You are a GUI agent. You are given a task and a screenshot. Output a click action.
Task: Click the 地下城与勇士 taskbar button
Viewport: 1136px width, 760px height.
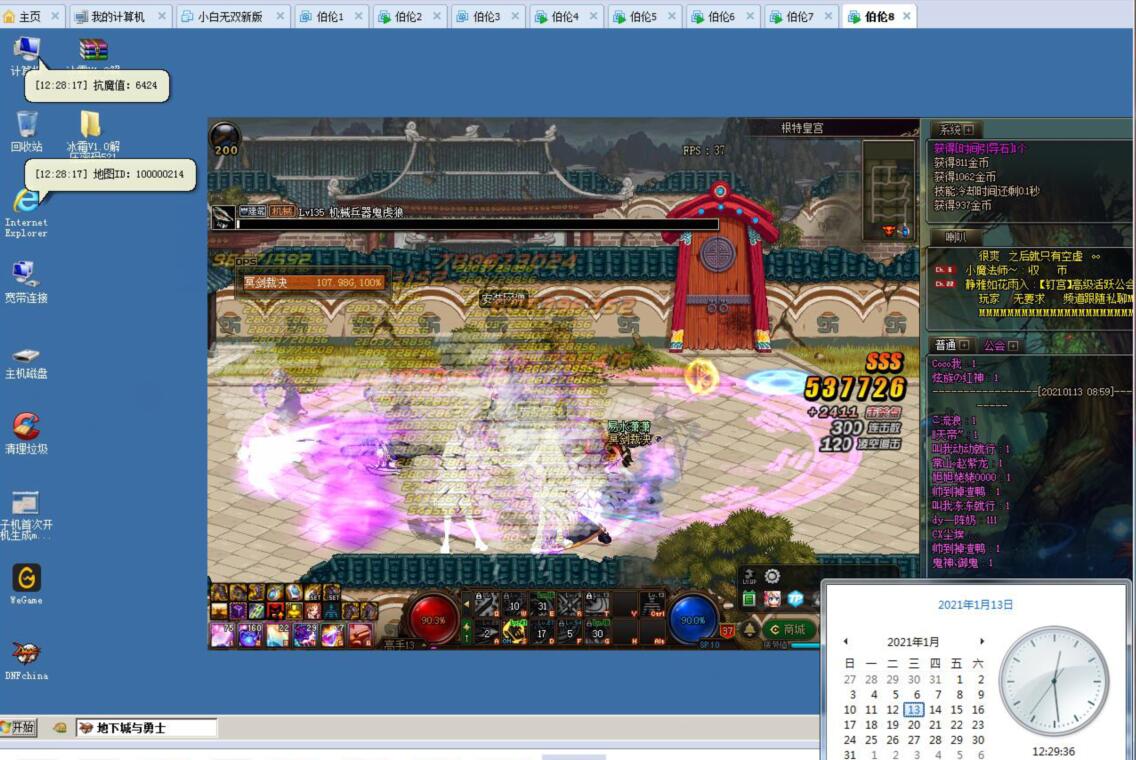pyautogui.click(x=146, y=727)
